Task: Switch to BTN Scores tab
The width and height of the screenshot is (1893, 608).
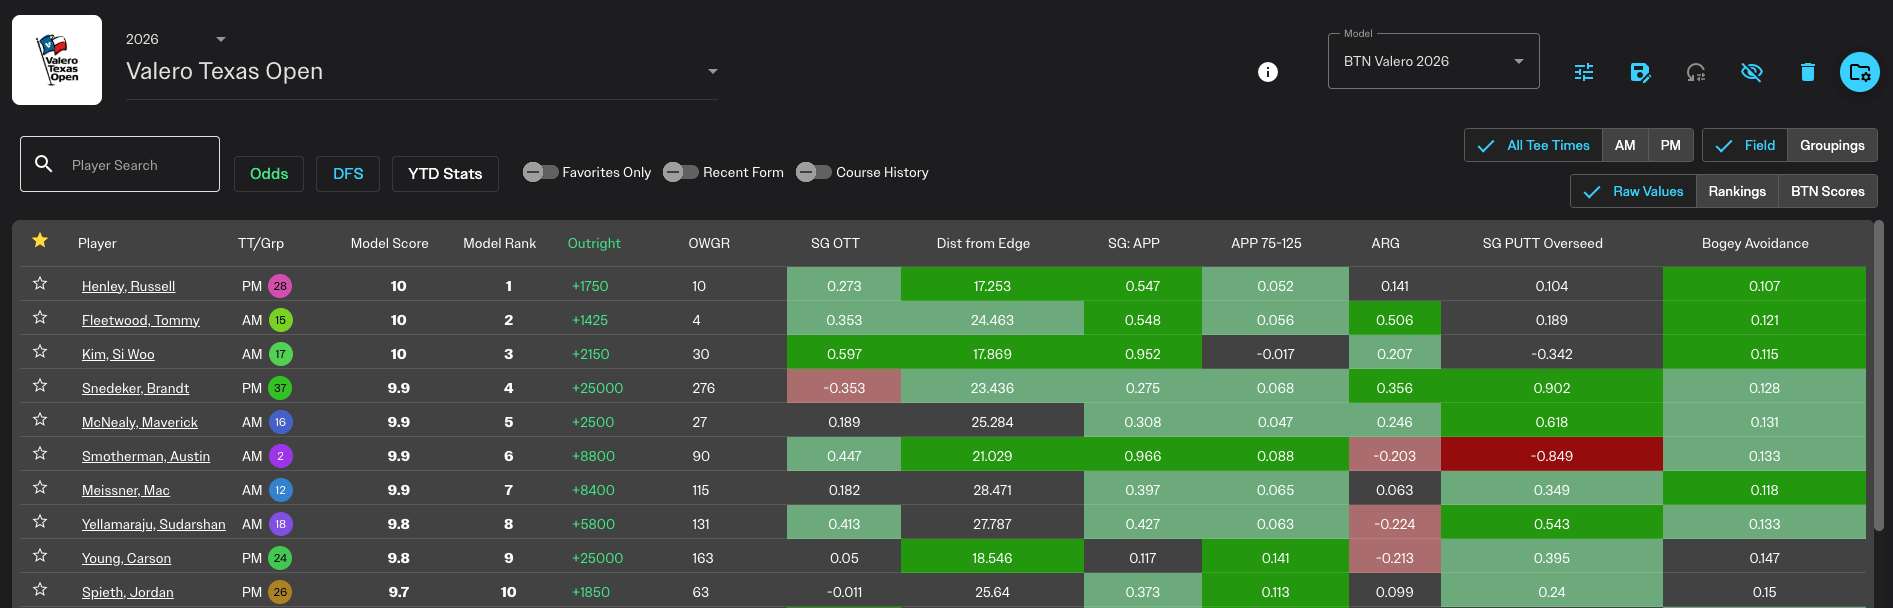Action: tap(1828, 191)
